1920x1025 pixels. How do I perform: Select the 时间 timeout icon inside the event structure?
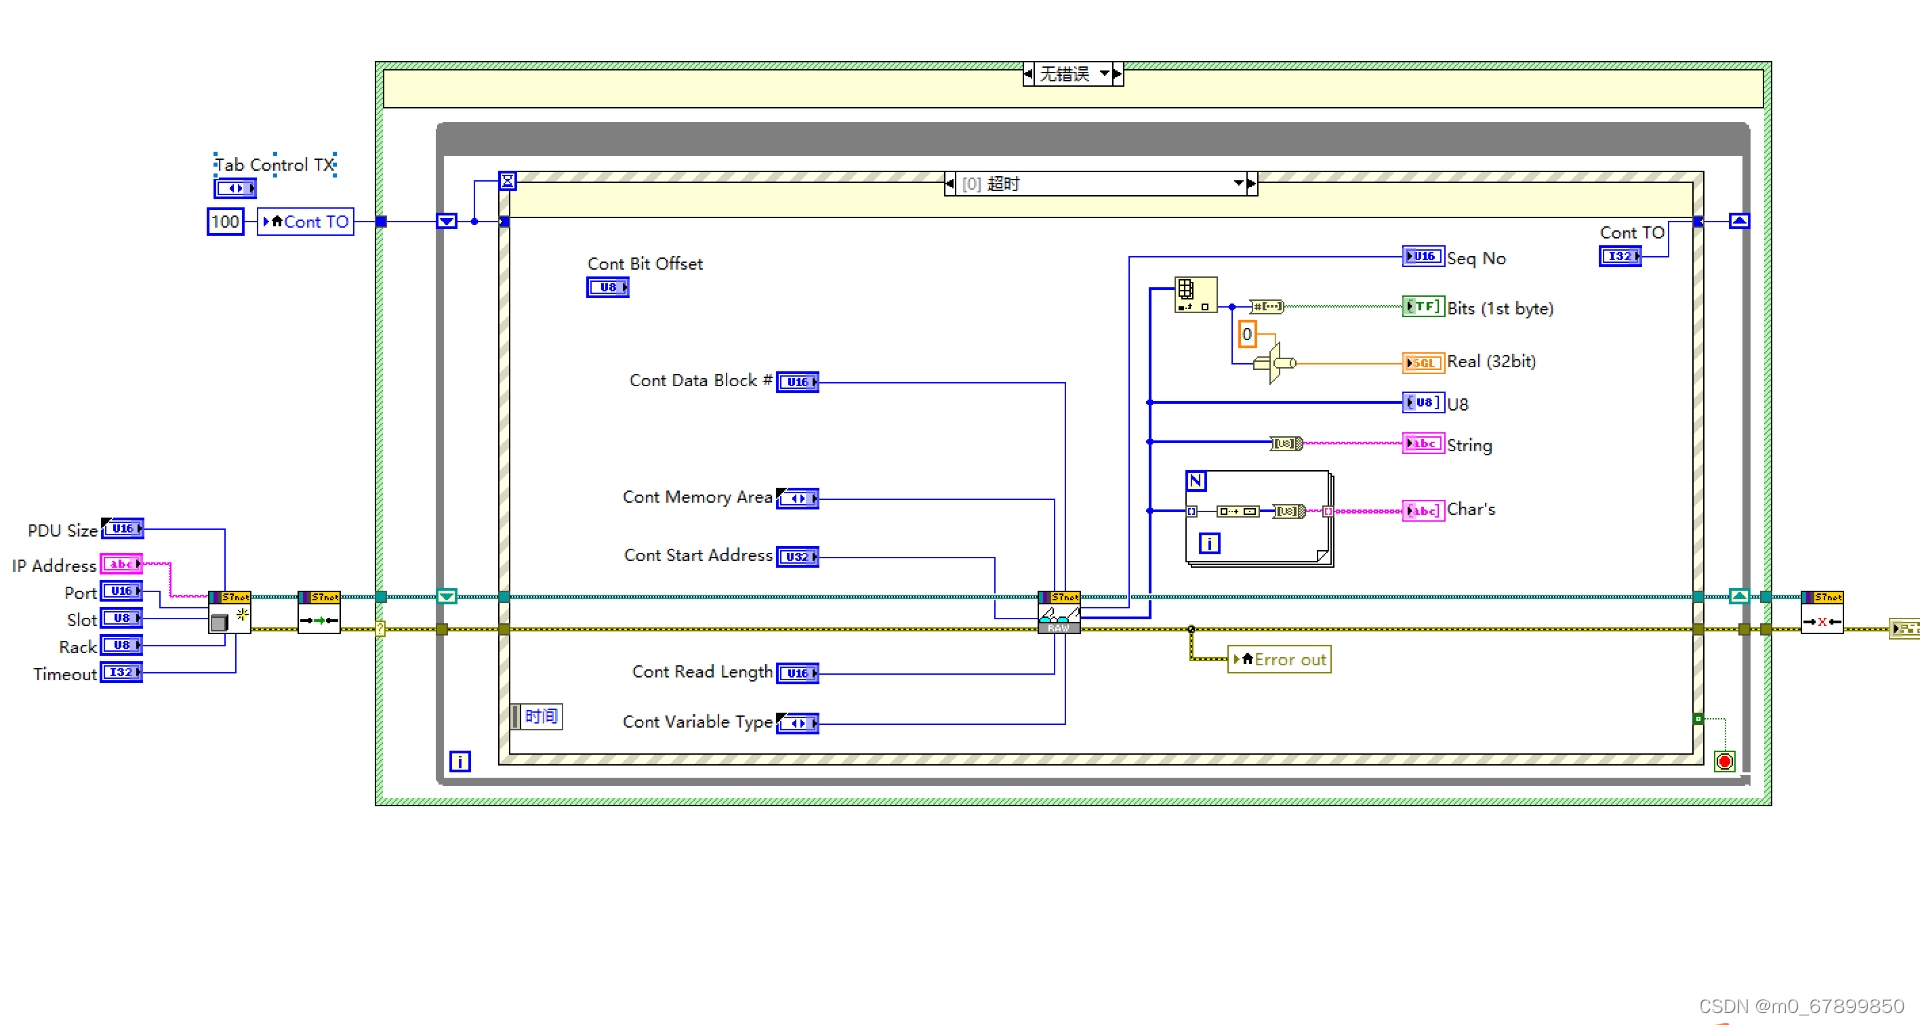(x=536, y=716)
